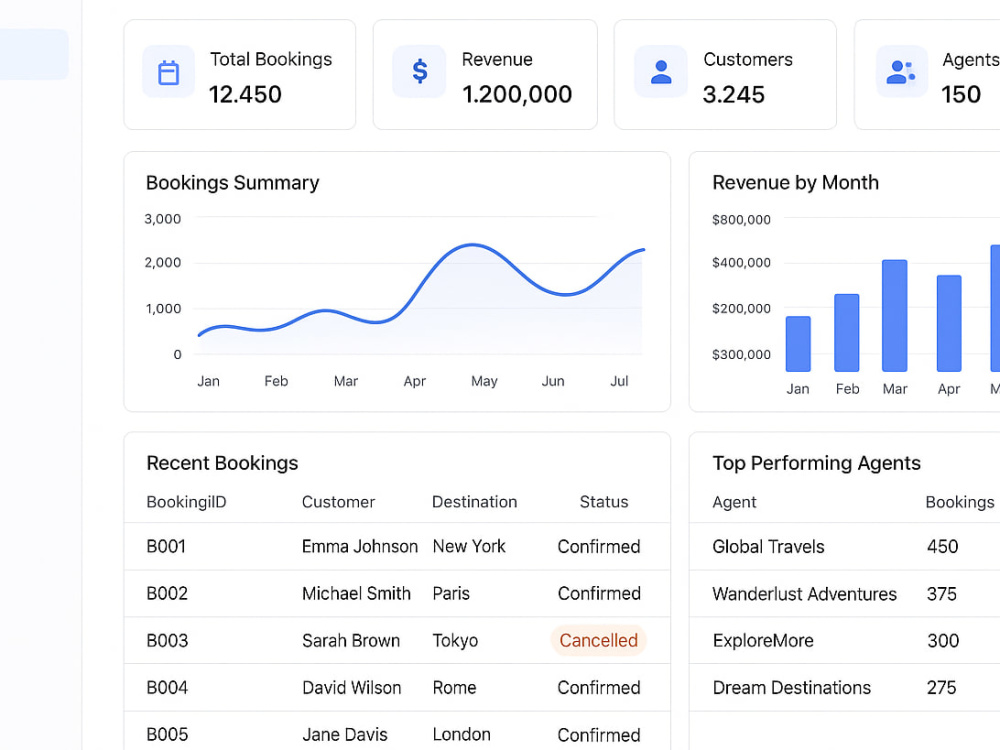Sort by Status column header
The width and height of the screenshot is (1000, 750).
tap(603, 502)
